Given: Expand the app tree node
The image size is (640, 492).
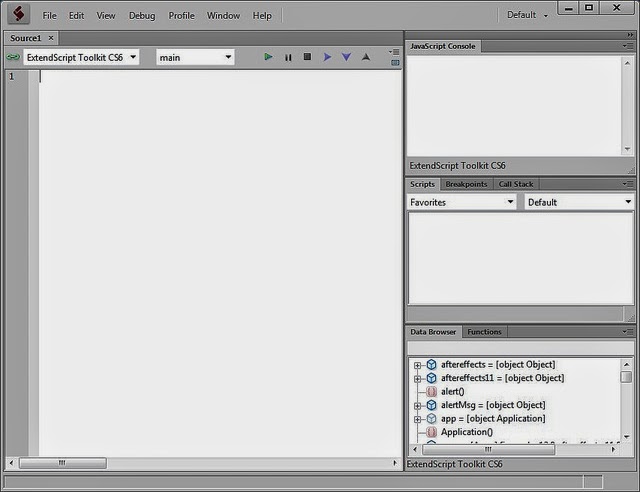Looking at the screenshot, I should point(417,419).
